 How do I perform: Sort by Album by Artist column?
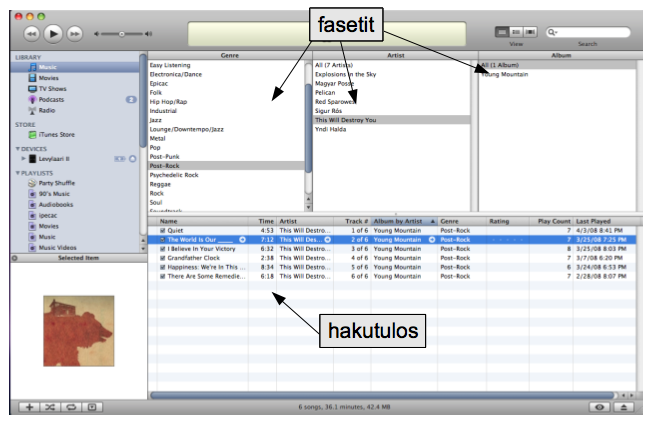(404, 221)
